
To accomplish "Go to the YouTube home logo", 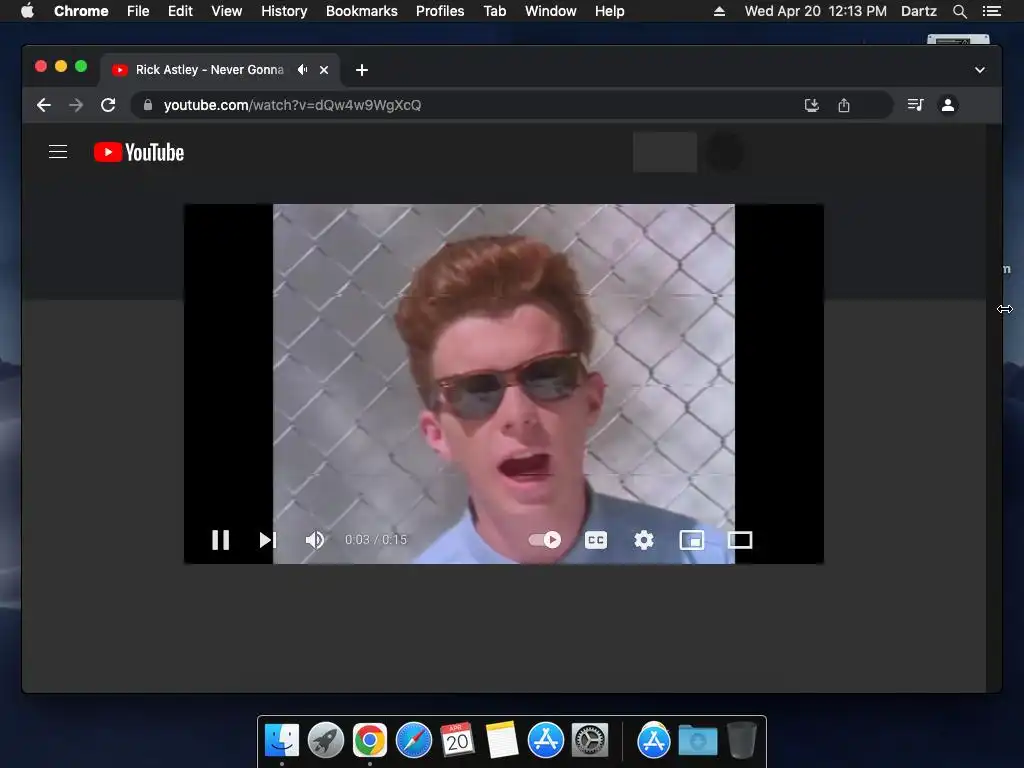I will (x=139, y=152).
